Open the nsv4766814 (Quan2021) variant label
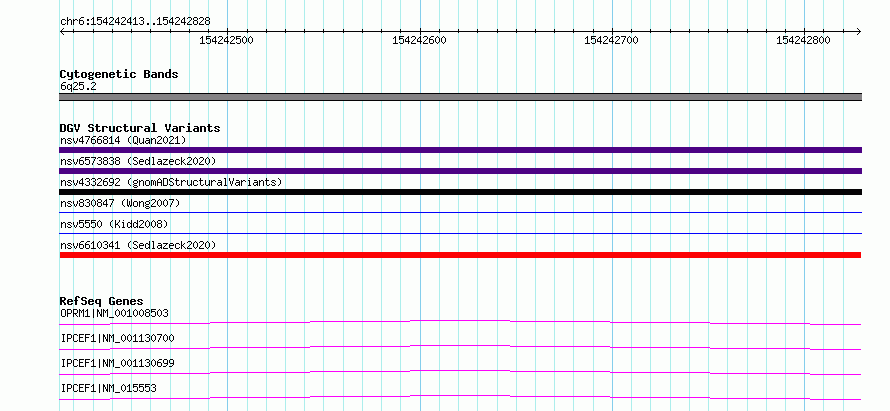Screen dimensions: 890x411 point(123,140)
